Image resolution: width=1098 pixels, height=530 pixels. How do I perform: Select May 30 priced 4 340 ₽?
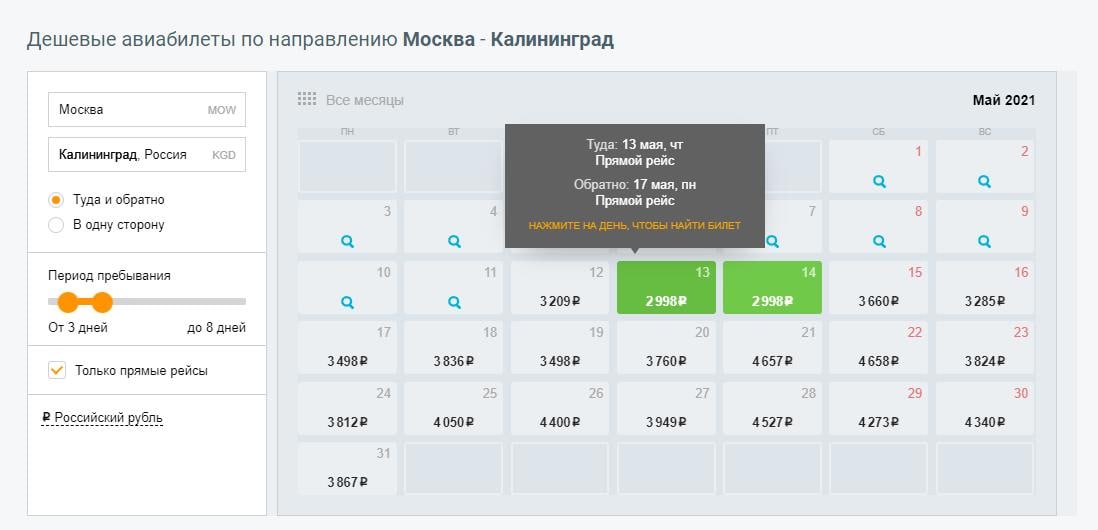point(985,408)
